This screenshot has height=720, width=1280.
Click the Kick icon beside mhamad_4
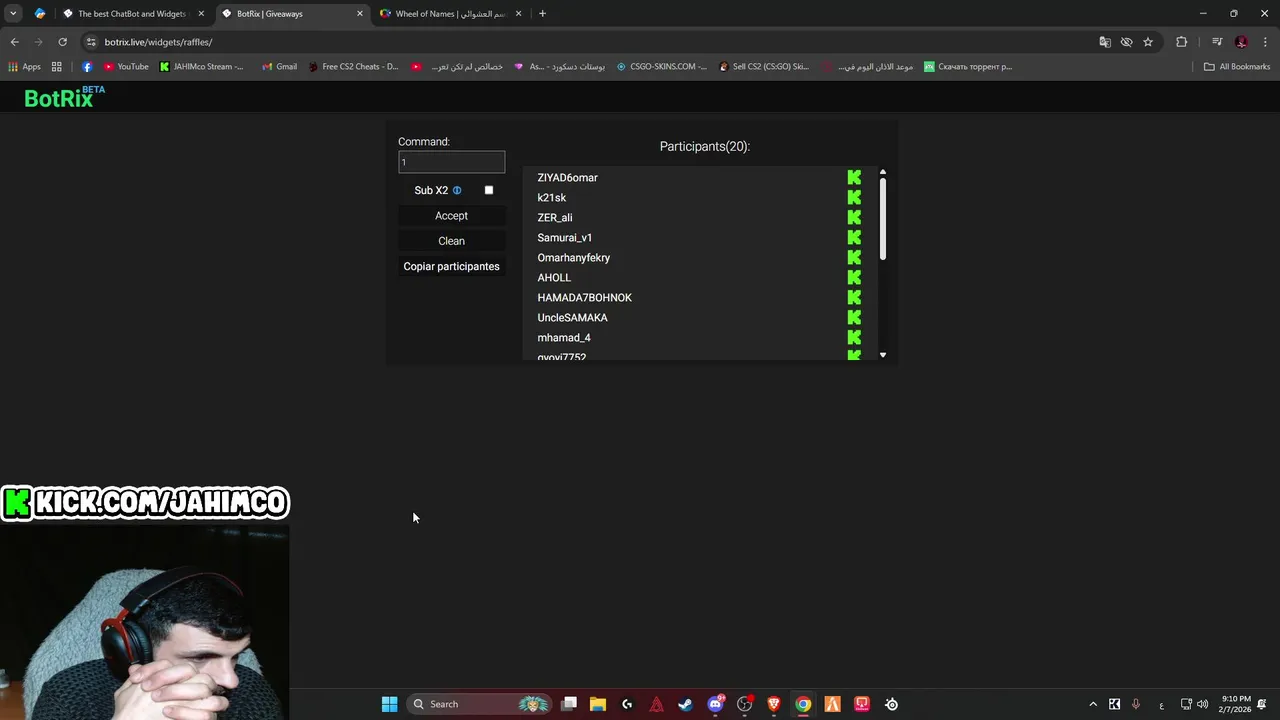[x=854, y=337]
